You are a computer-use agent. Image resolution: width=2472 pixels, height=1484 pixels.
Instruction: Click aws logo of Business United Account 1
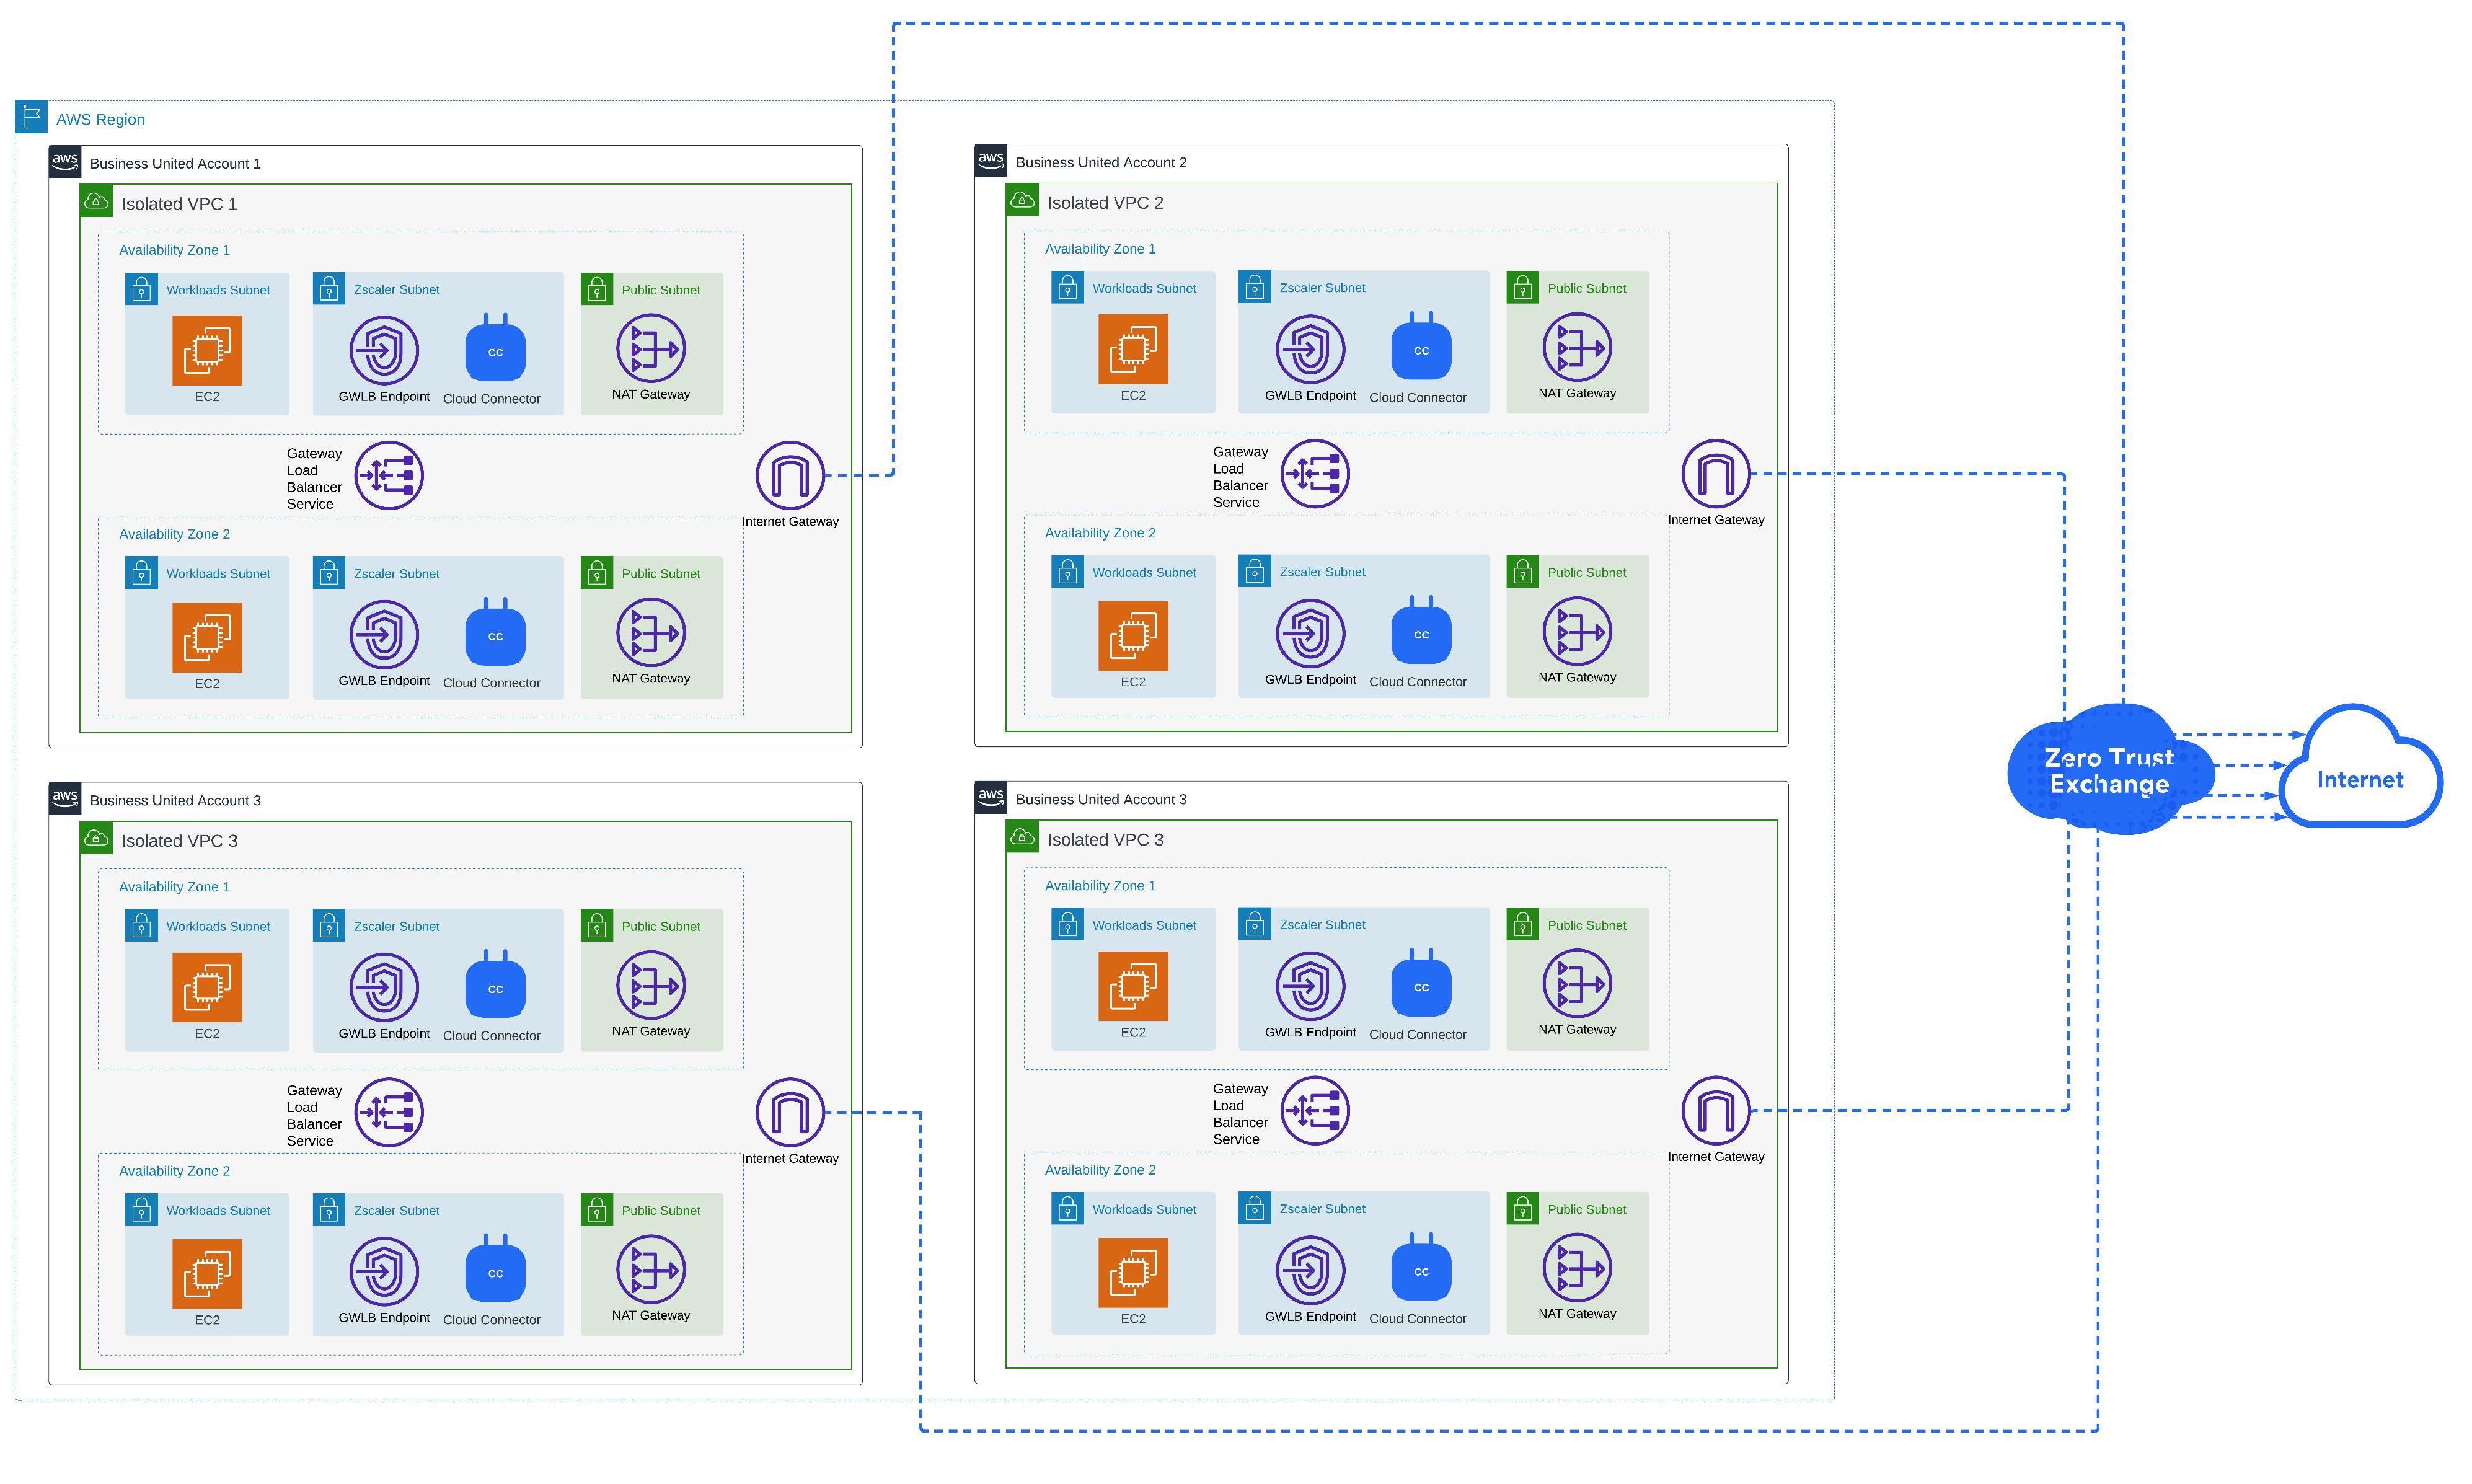tap(65, 161)
